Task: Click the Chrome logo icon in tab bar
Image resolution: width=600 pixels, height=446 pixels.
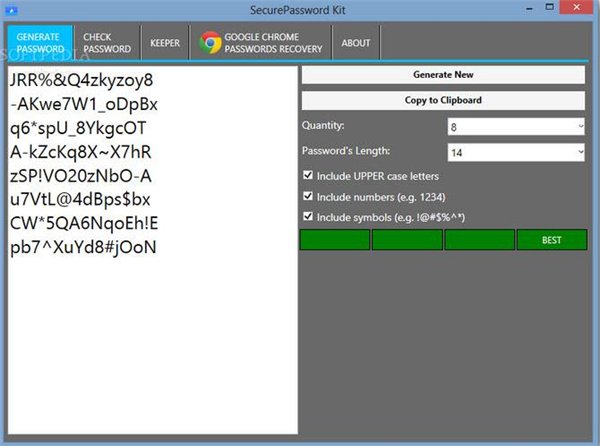Action: tap(210, 42)
